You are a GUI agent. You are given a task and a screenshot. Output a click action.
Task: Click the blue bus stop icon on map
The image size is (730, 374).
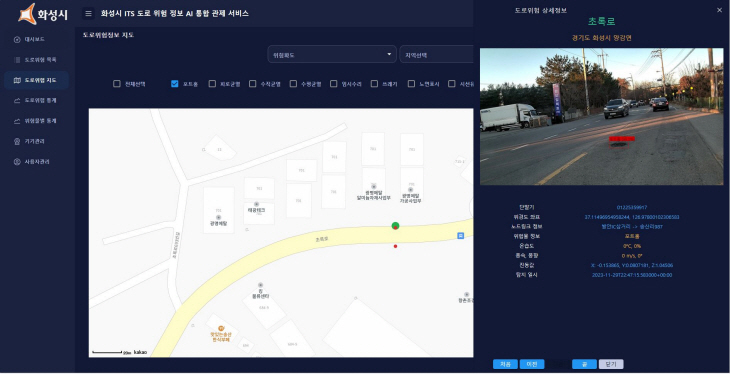[460, 236]
